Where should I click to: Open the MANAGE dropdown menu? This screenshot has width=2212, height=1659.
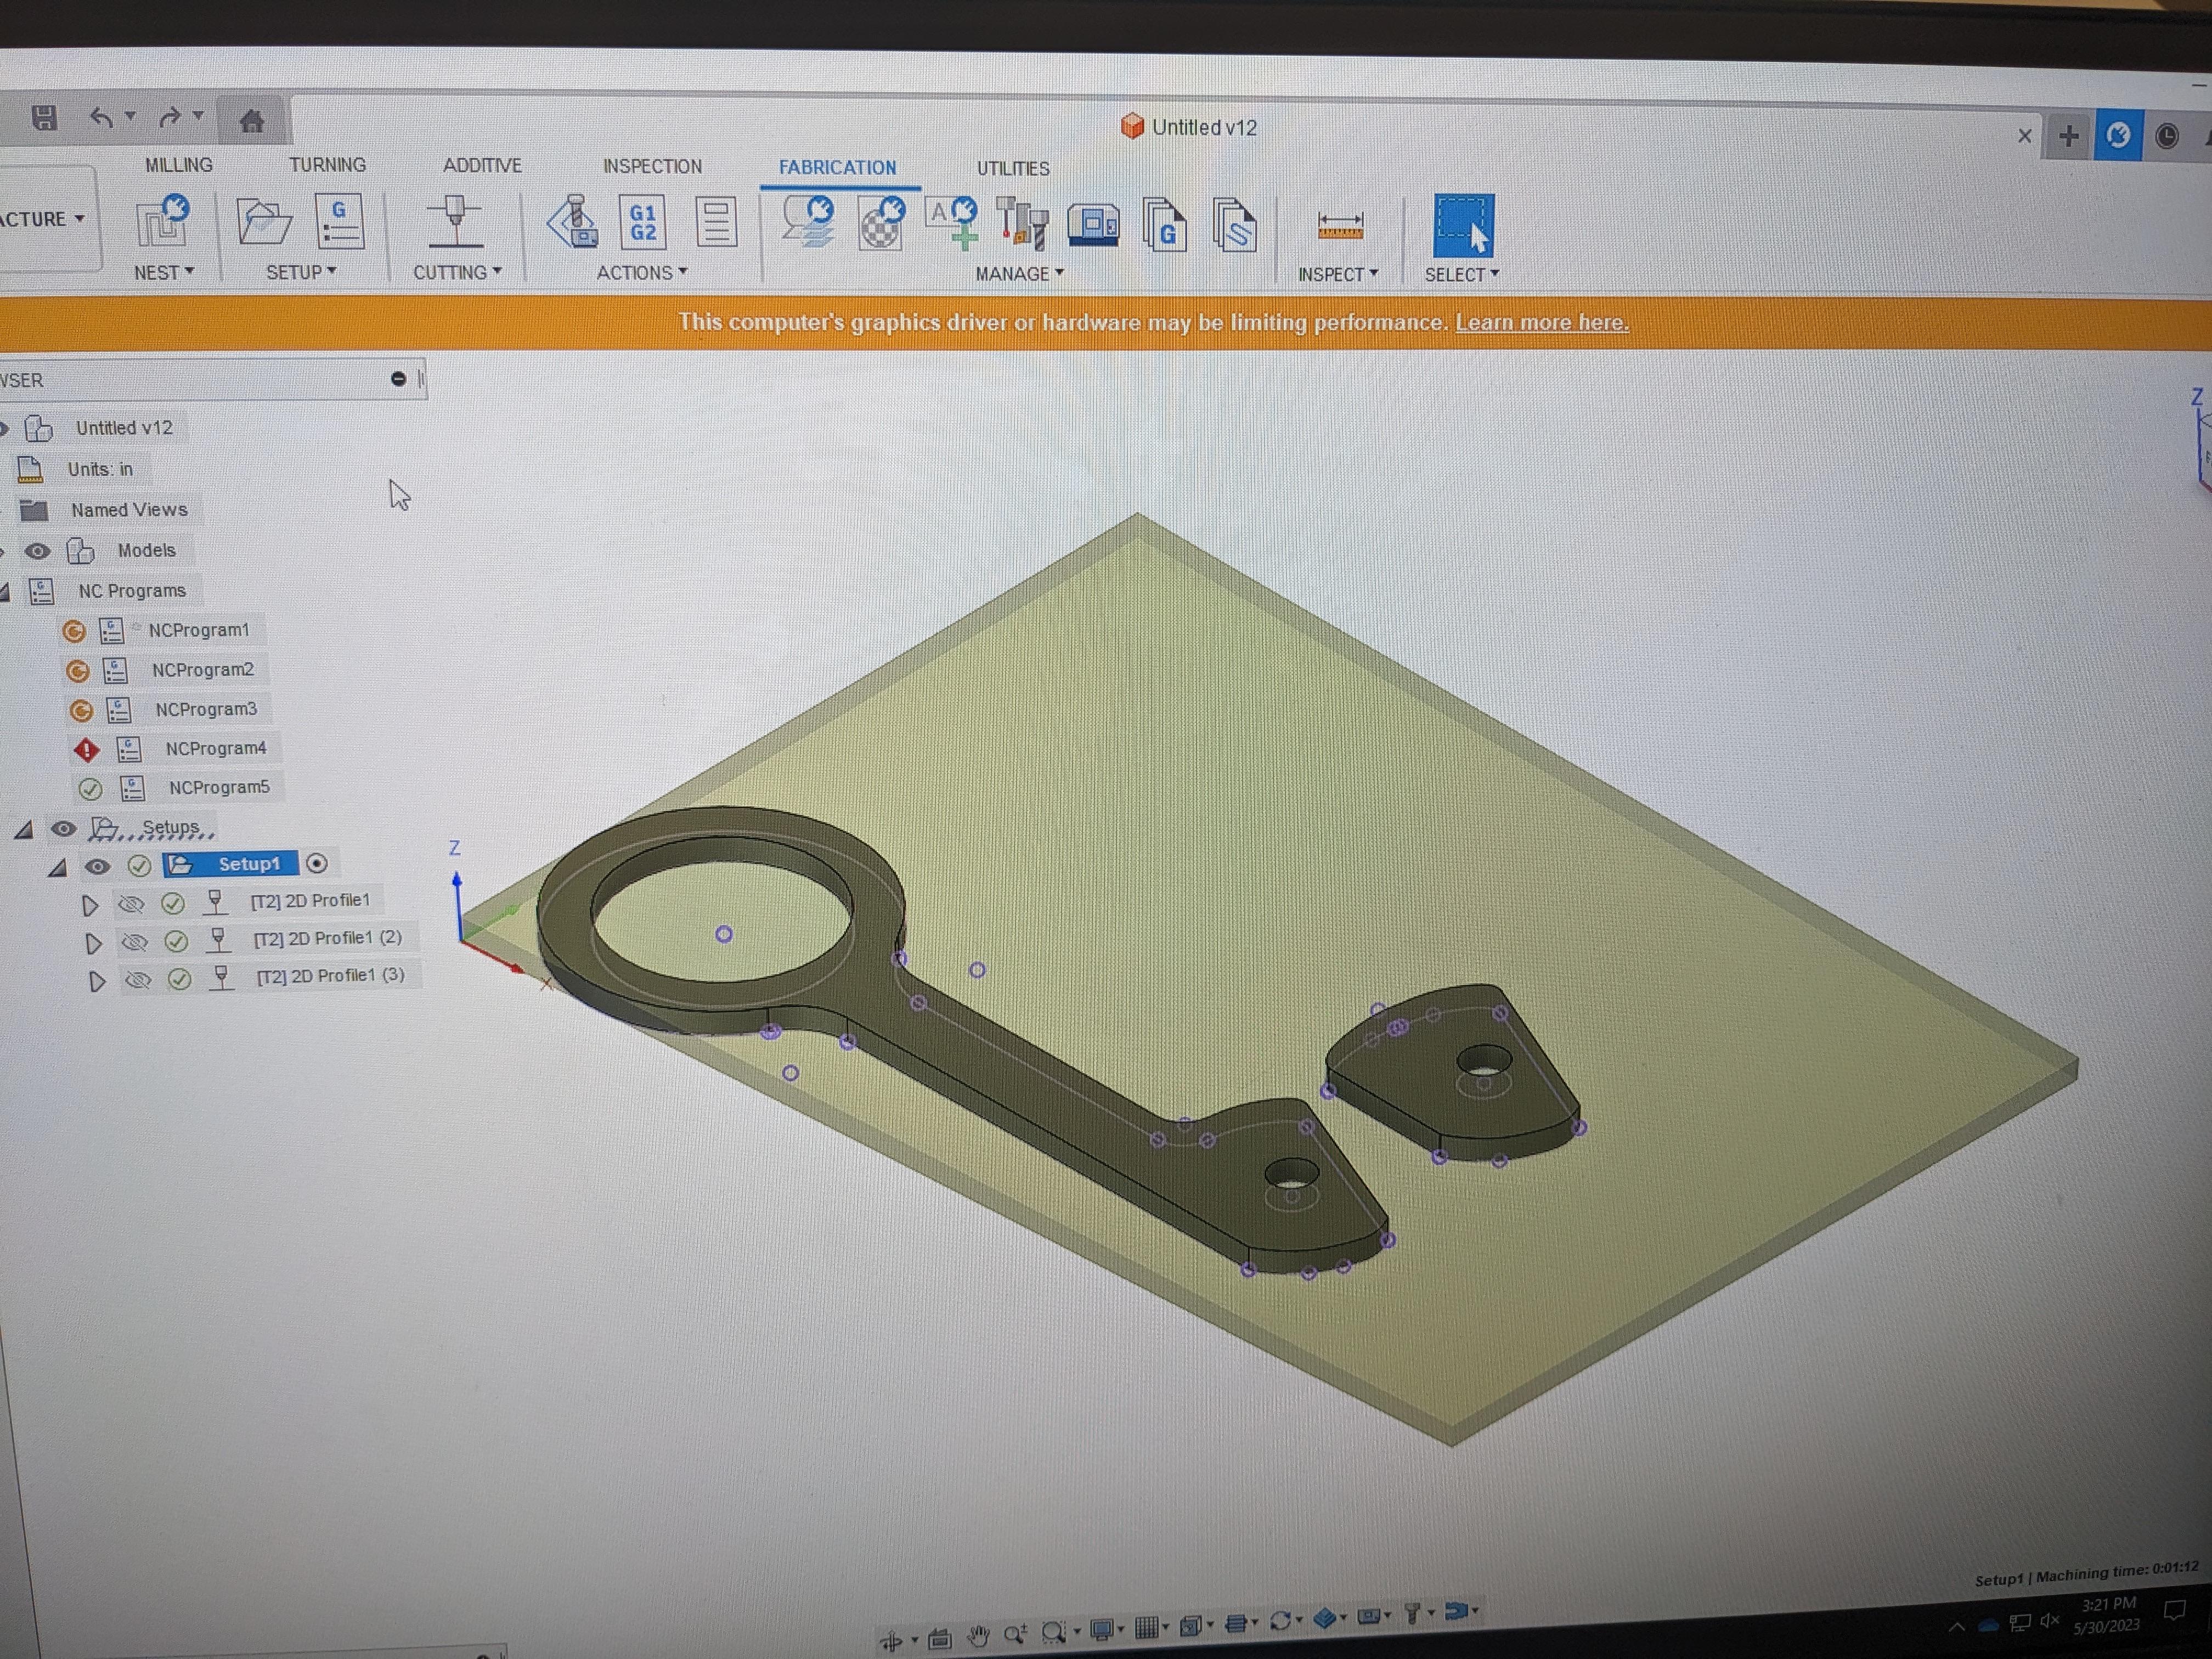[x=1019, y=274]
